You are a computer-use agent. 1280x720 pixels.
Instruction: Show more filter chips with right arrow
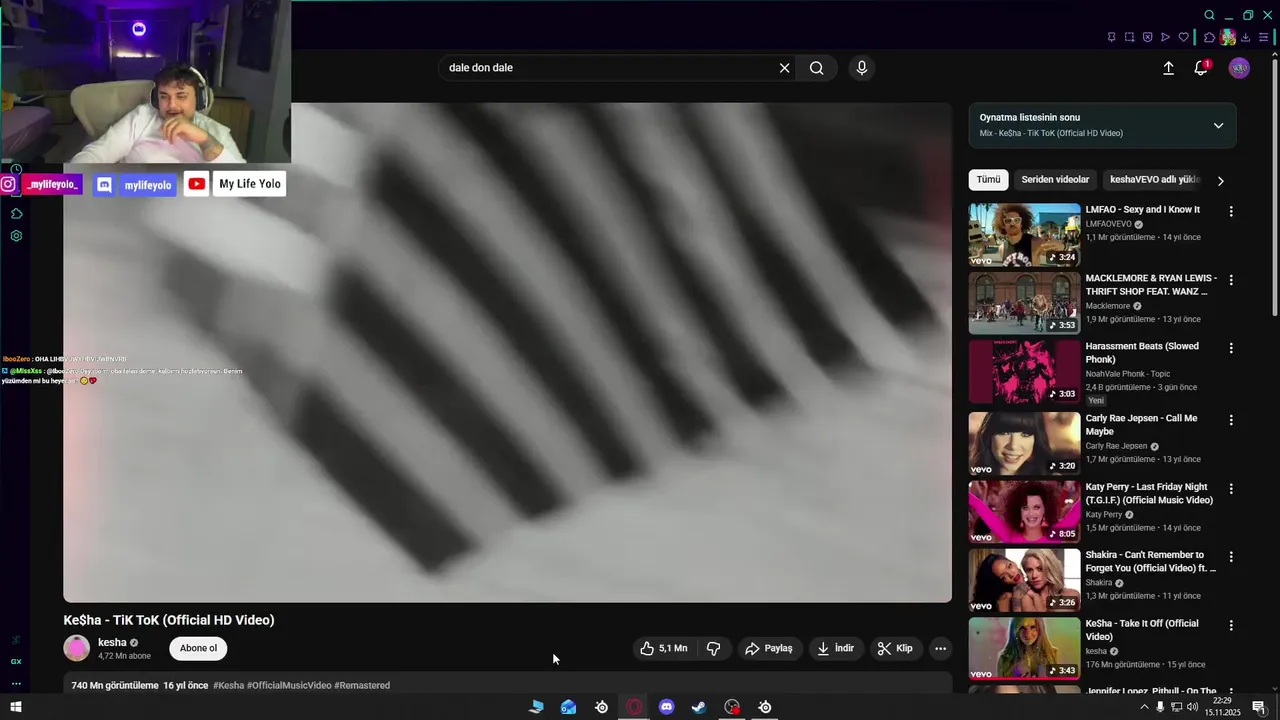coord(1220,181)
